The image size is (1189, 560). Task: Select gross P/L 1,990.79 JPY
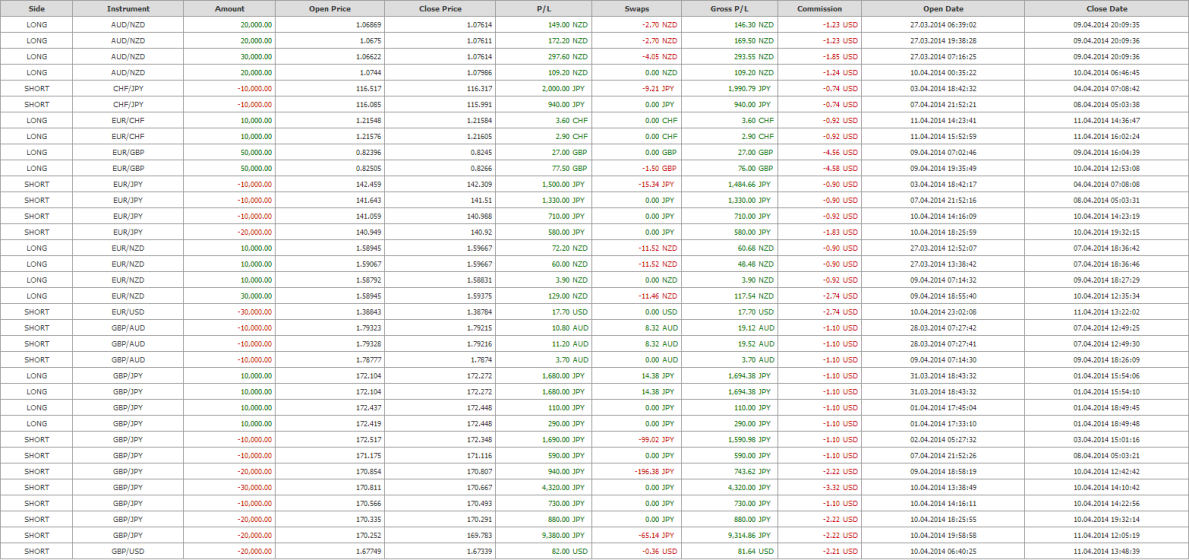coord(749,89)
